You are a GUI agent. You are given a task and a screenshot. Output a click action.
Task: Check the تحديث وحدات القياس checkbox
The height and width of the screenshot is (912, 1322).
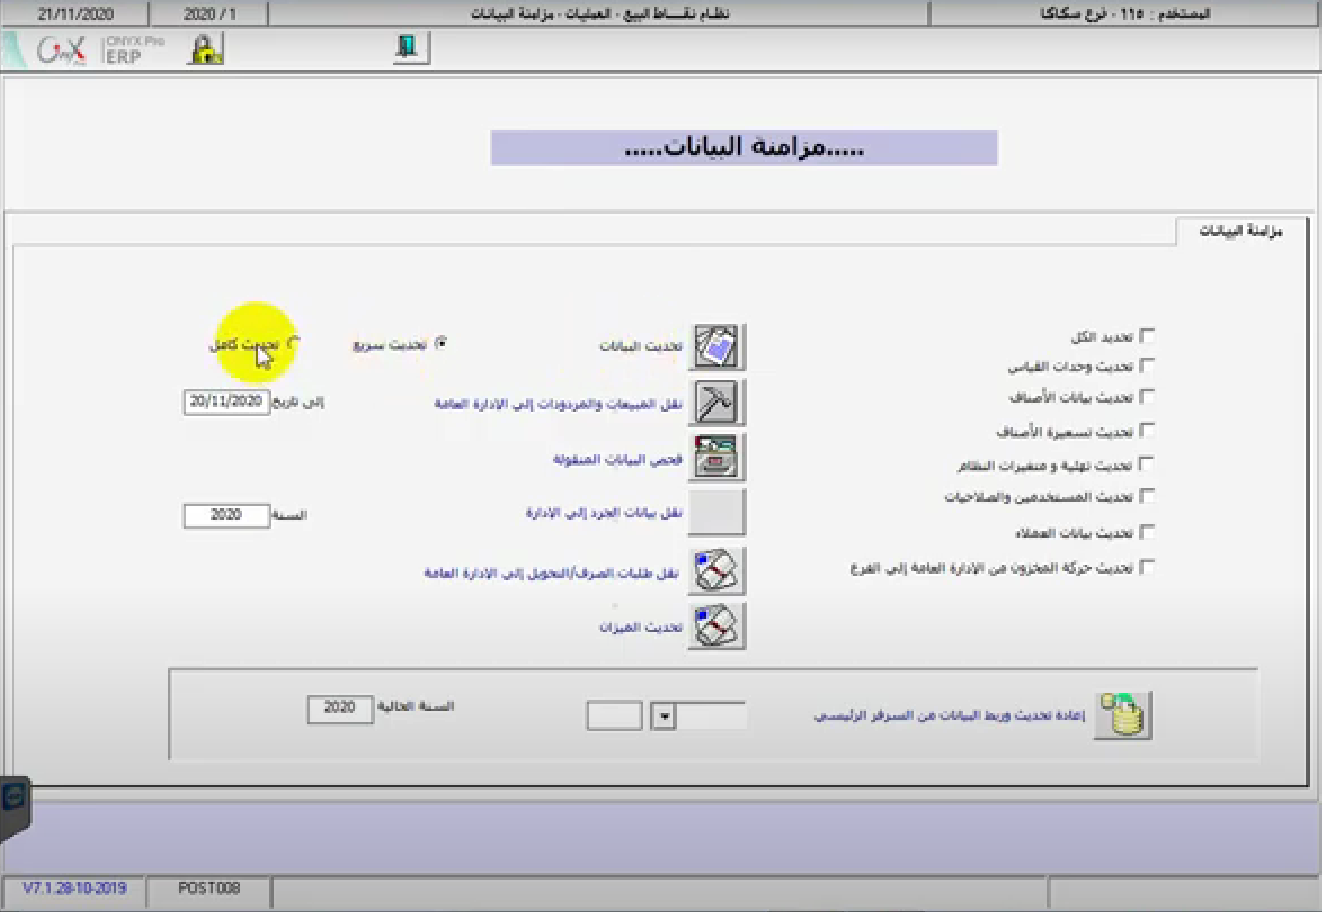1147,366
